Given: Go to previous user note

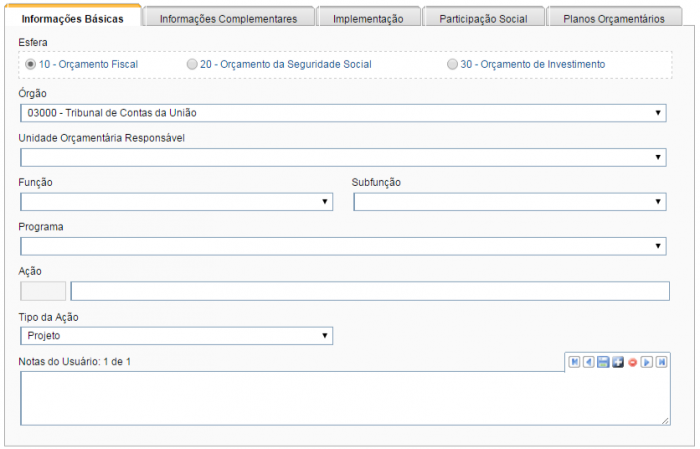Looking at the screenshot, I should (589, 362).
